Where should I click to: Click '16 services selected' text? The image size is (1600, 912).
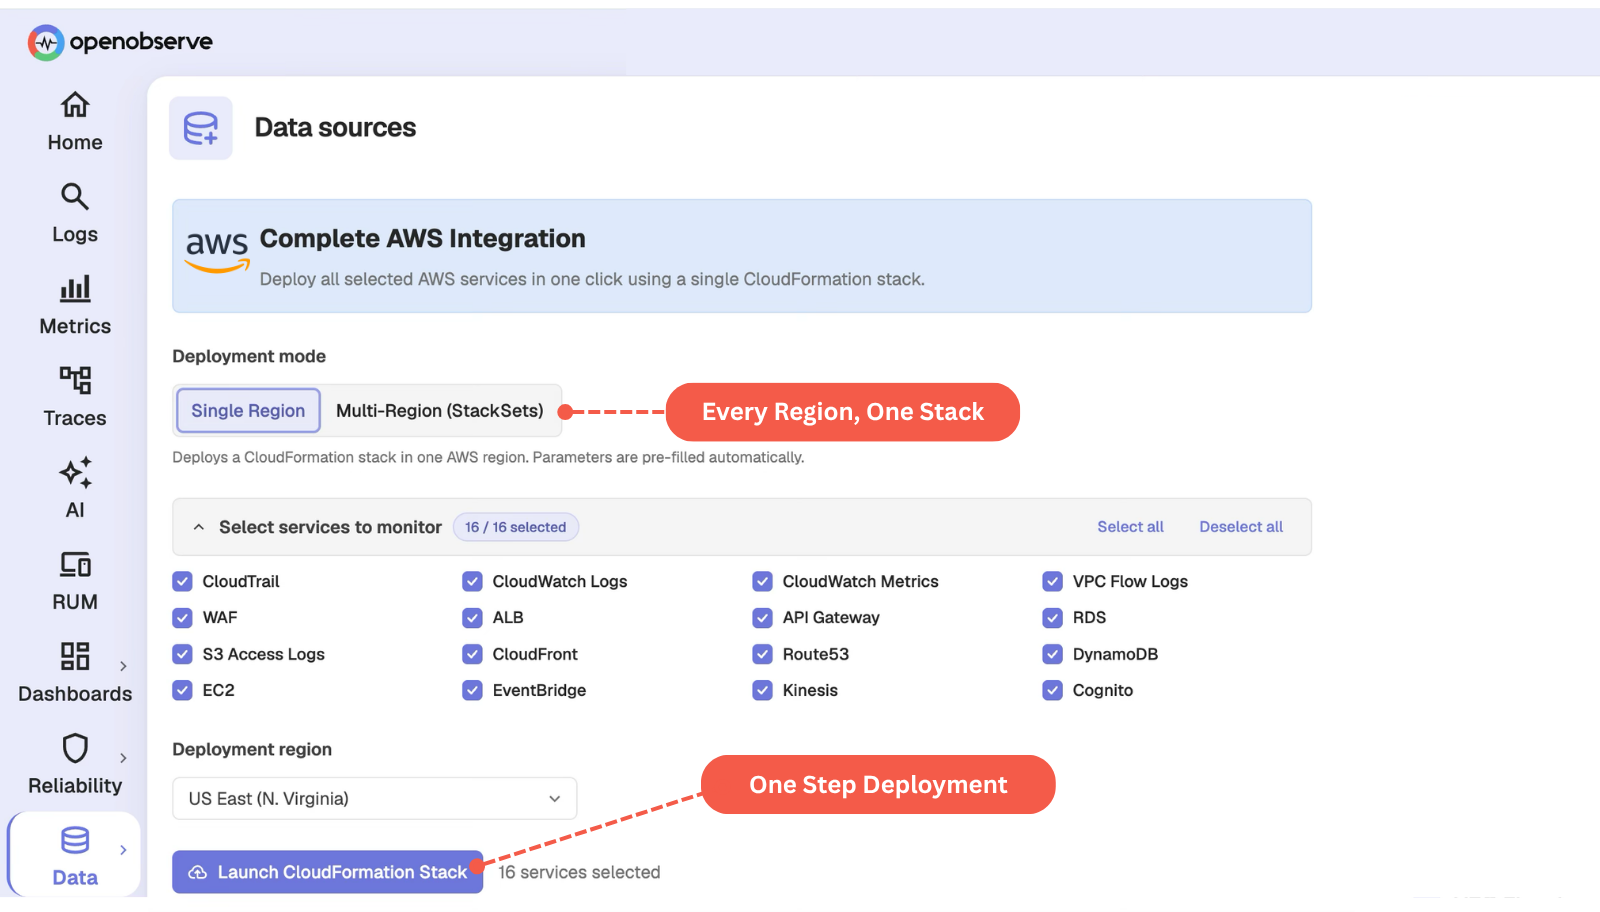[579, 872]
